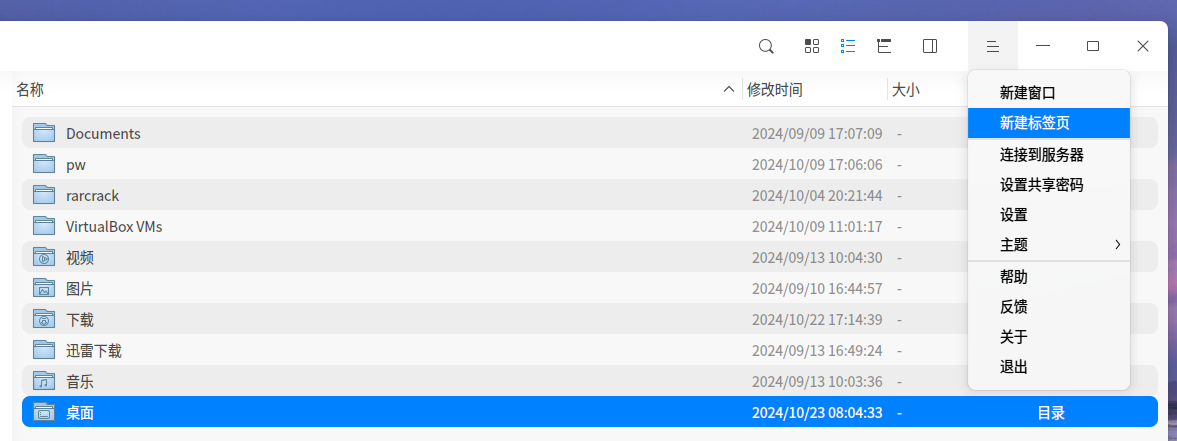This screenshot has width=1177, height=441.
Task: Click date 2024/10/04 20:21:44
Action: [817, 196]
